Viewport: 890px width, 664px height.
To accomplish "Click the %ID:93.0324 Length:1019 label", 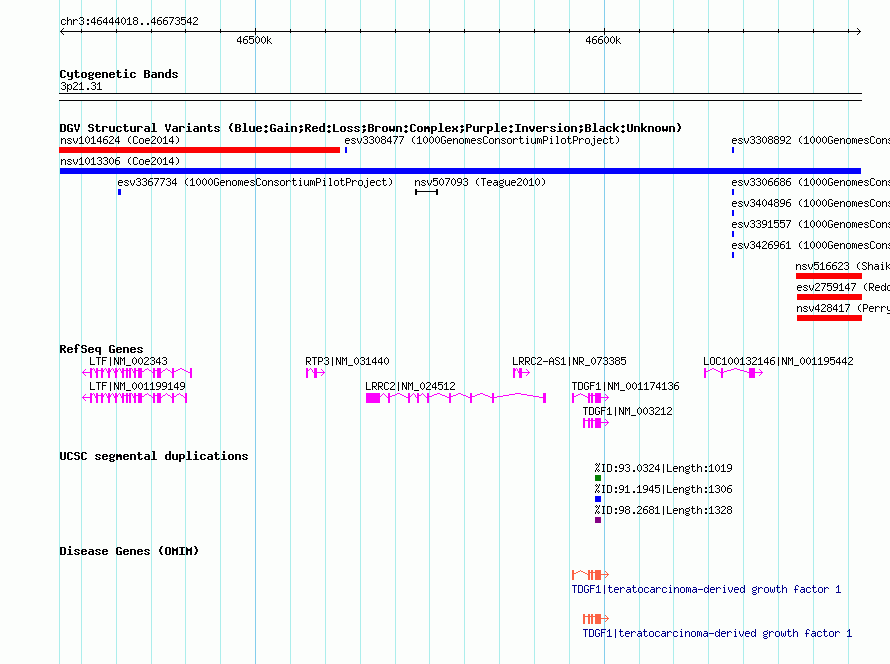I will 664,468.
